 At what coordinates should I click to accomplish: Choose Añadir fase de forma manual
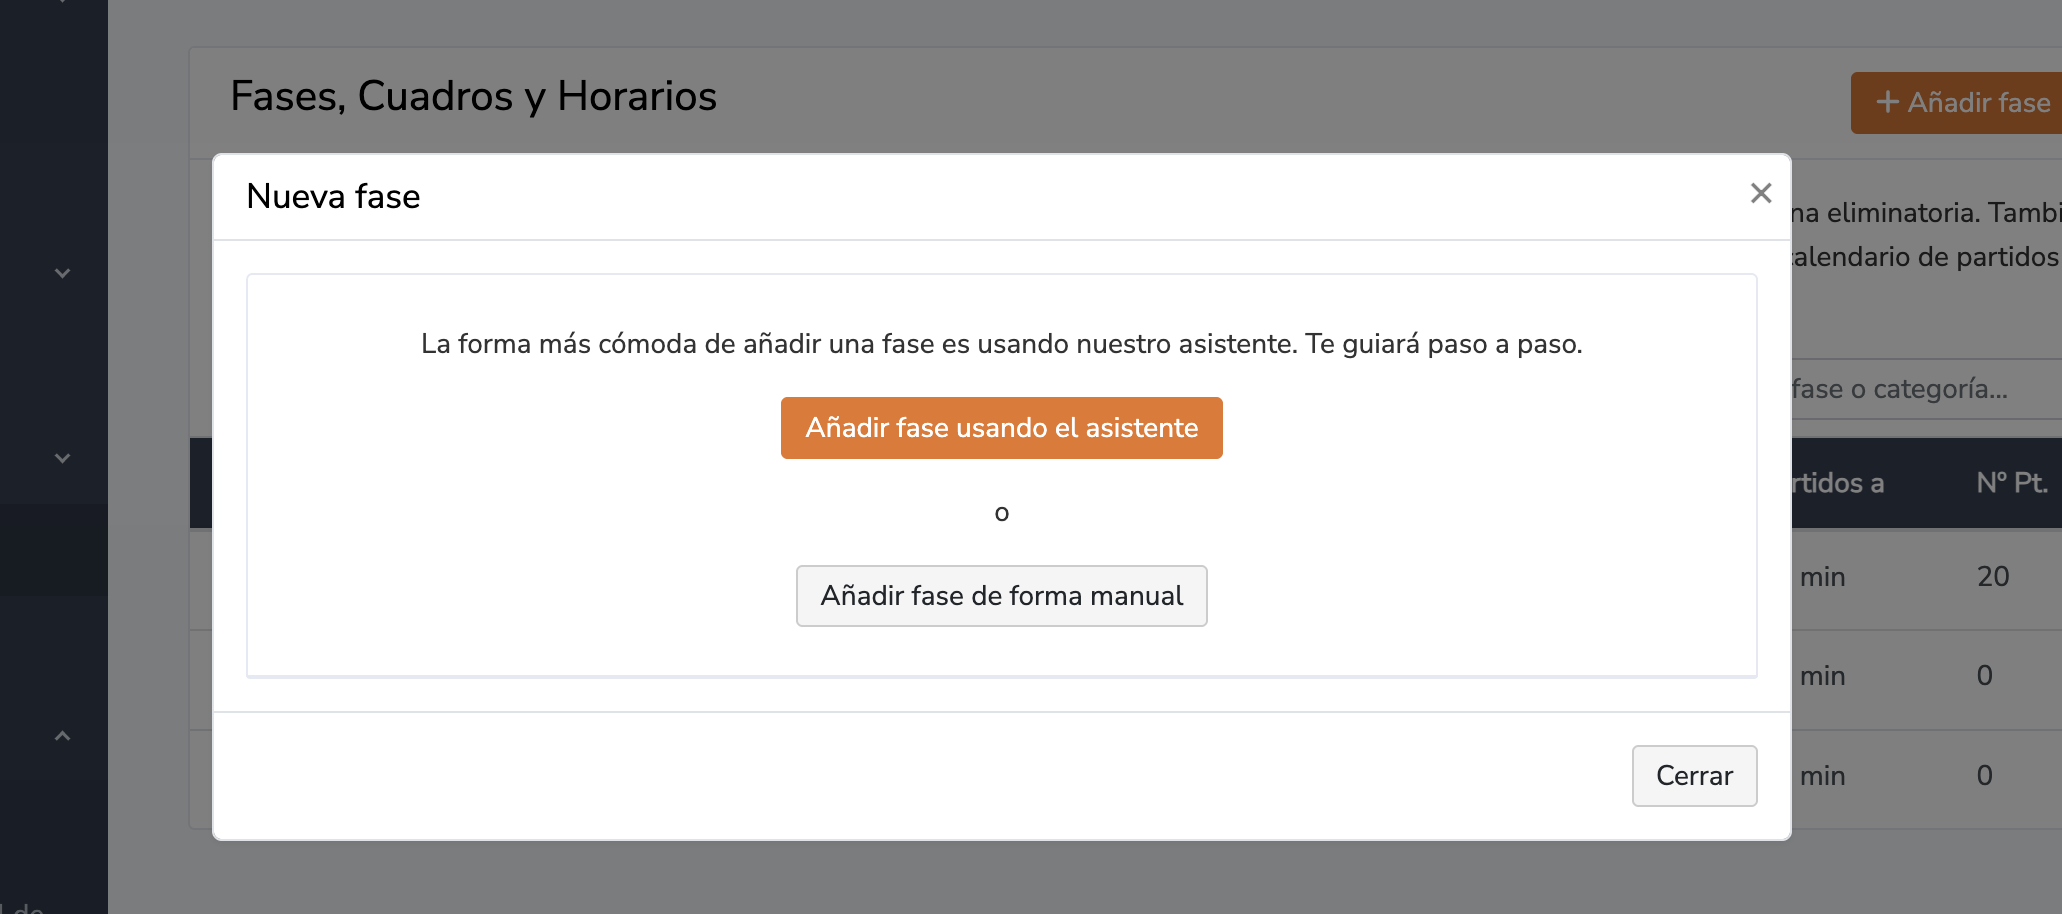point(1001,596)
